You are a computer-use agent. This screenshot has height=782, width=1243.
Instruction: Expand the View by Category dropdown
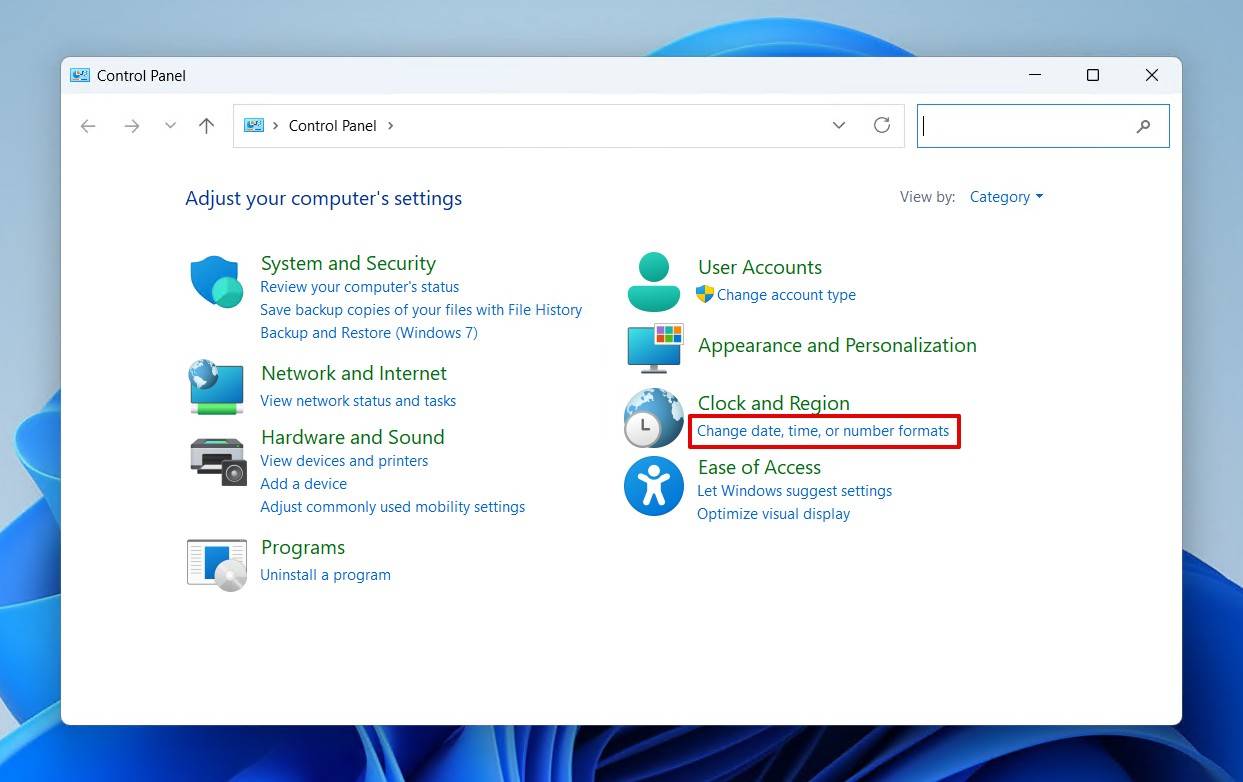pyautogui.click(x=1006, y=197)
